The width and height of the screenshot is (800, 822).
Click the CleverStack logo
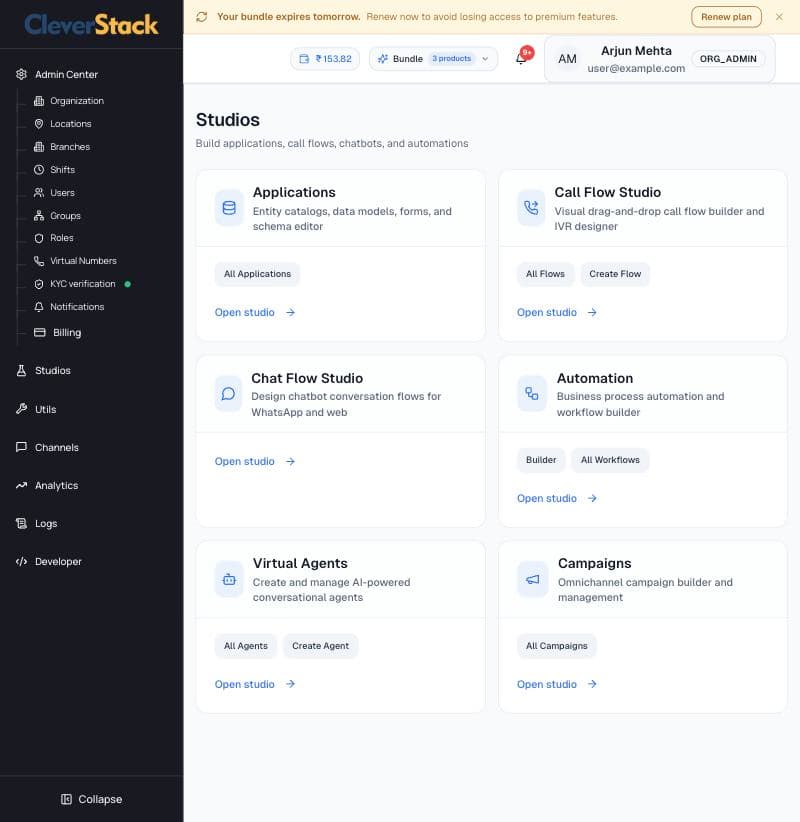91,24
